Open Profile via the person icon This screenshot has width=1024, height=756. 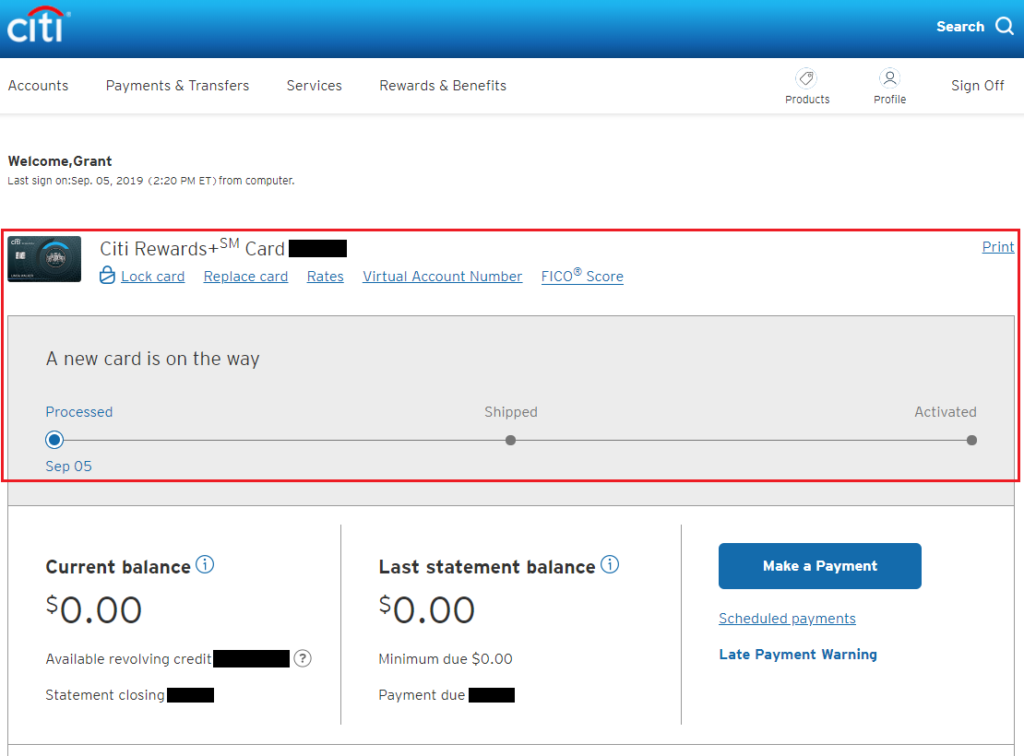[889, 77]
